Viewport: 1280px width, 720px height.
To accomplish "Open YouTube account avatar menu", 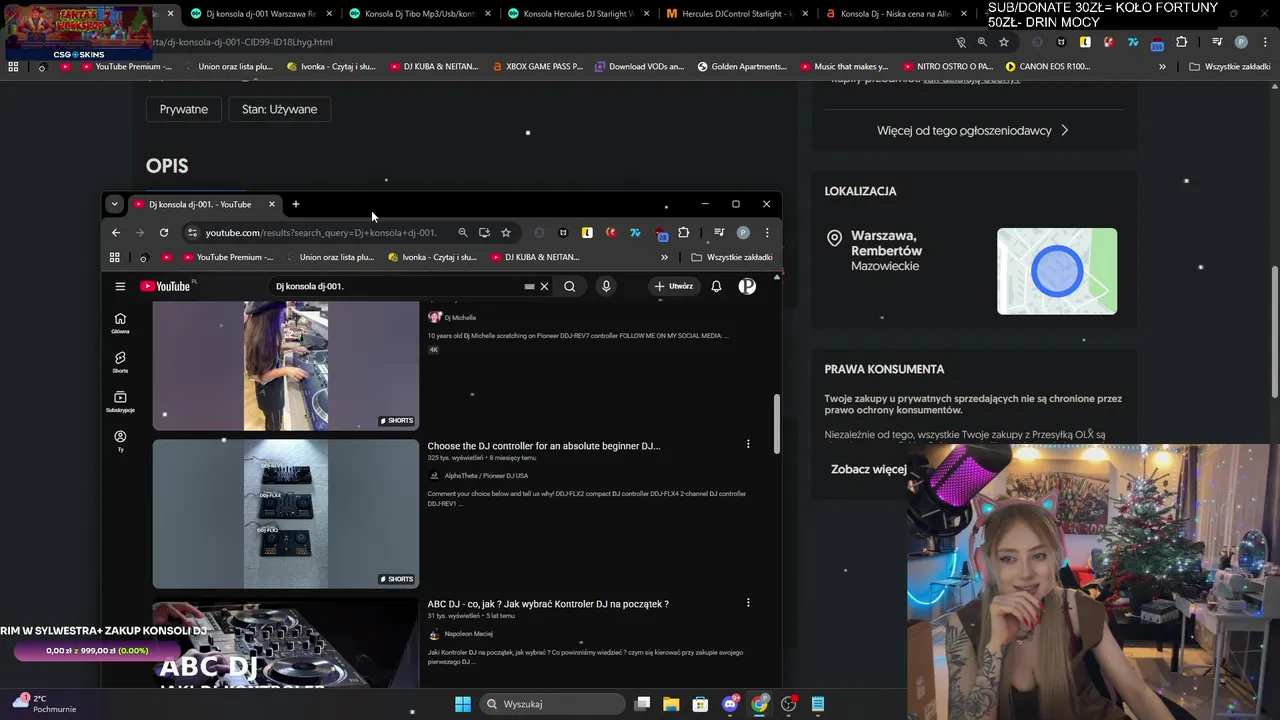I will coord(747,286).
